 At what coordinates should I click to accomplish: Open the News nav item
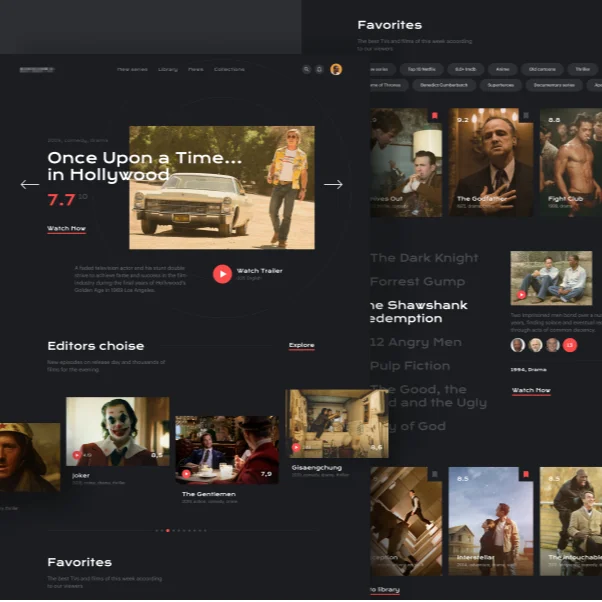196,69
